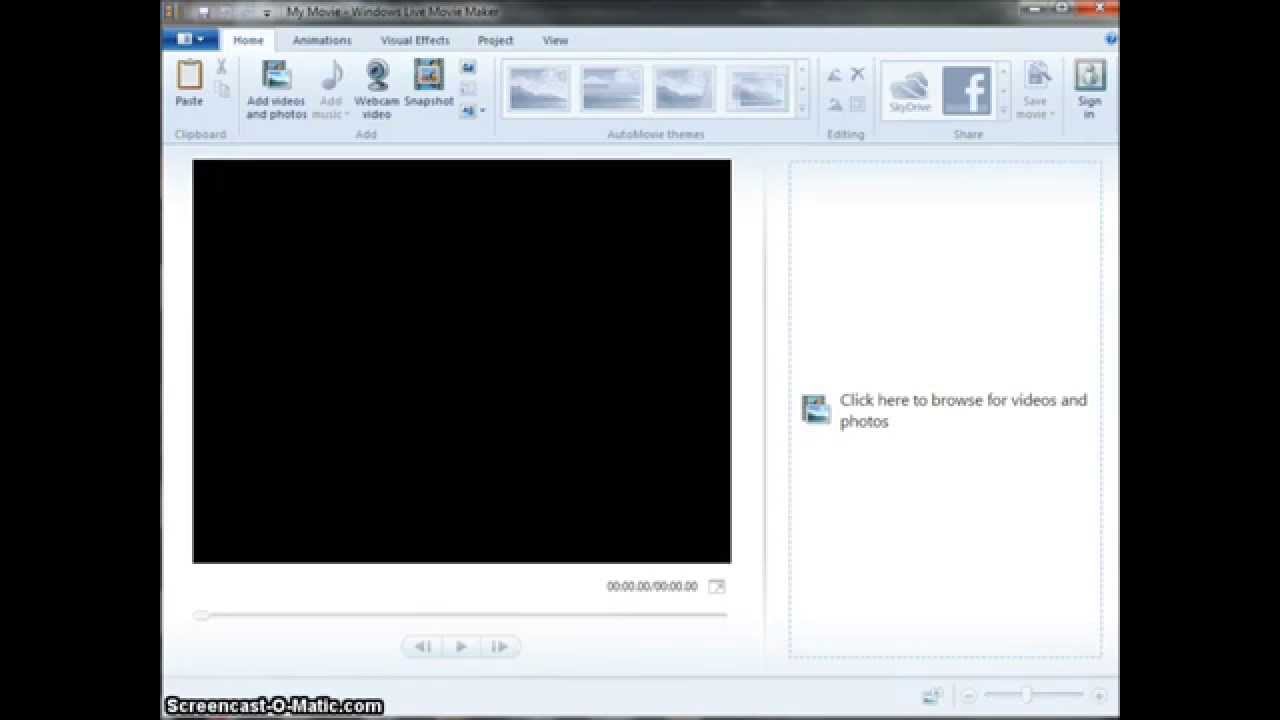Click the Rotate left icon
The image size is (1280, 720).
(835, 75)
